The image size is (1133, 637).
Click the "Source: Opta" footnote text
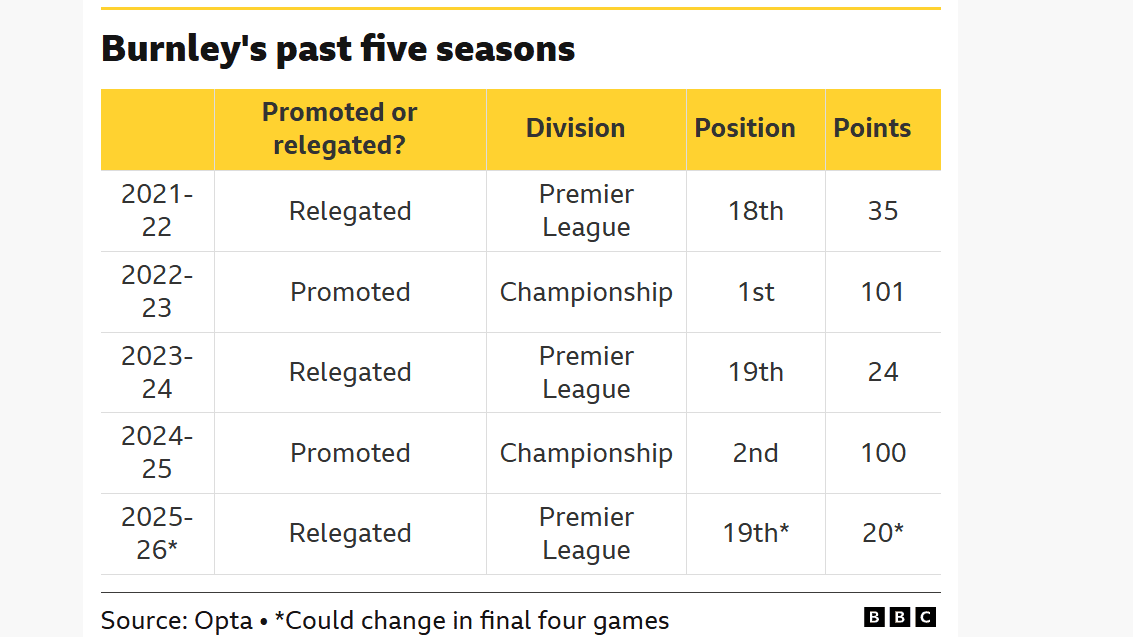pos(177,620)
